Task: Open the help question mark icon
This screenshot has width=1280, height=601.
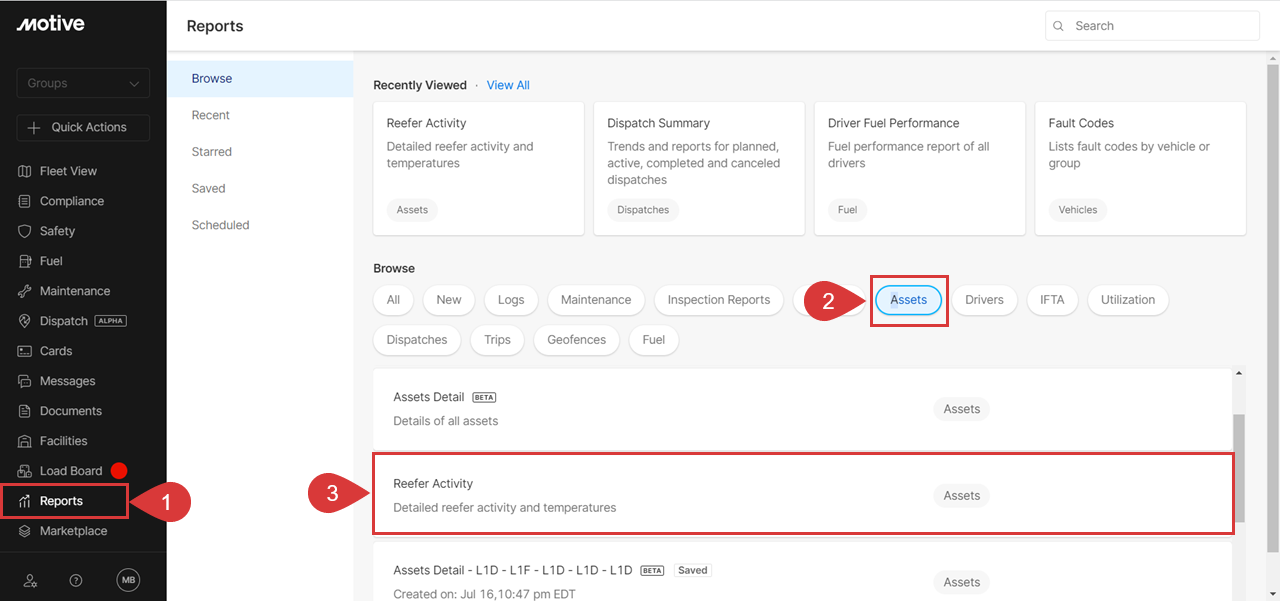Action: click(76, 580)
